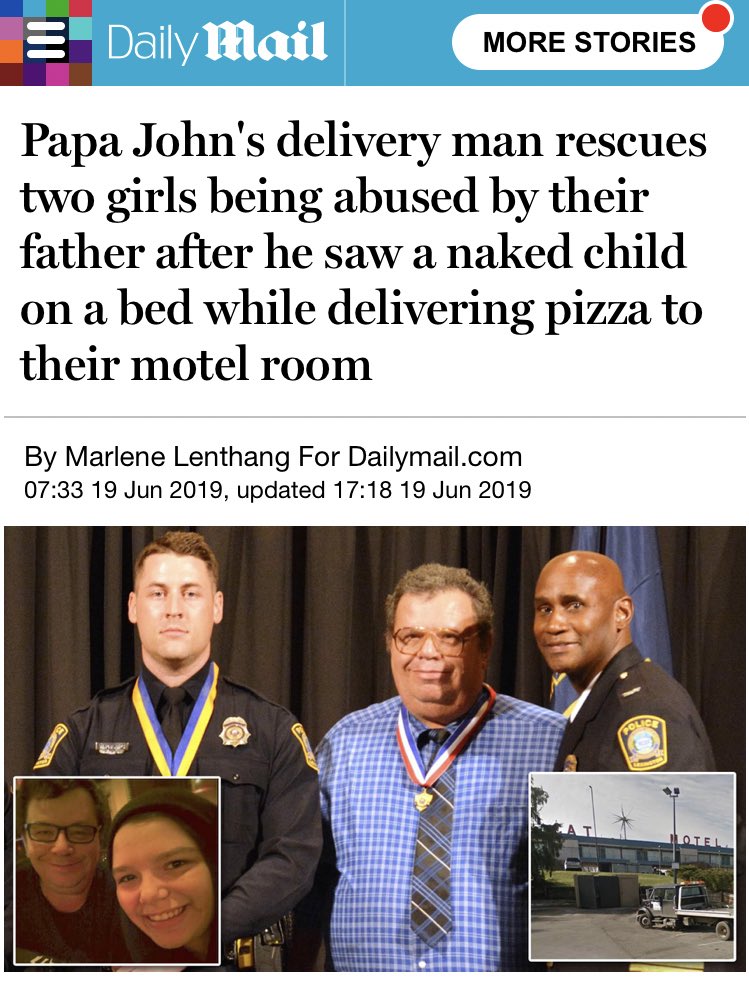Tap the red notification dot
The image size is (749, 991).
(x=717, y=17)
